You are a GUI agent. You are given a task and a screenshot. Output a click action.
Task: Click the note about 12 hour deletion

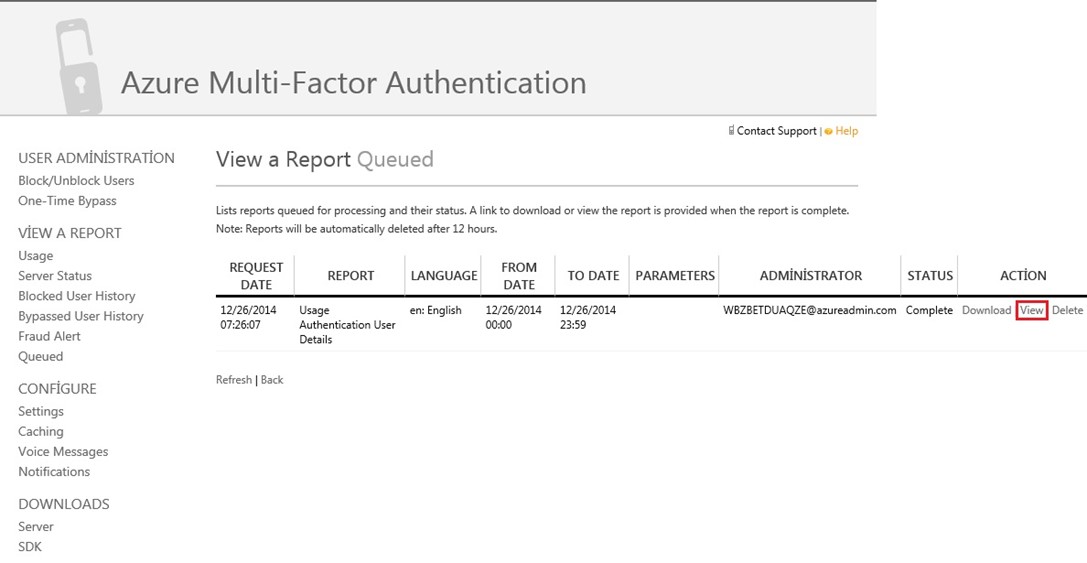pos(356,229)
